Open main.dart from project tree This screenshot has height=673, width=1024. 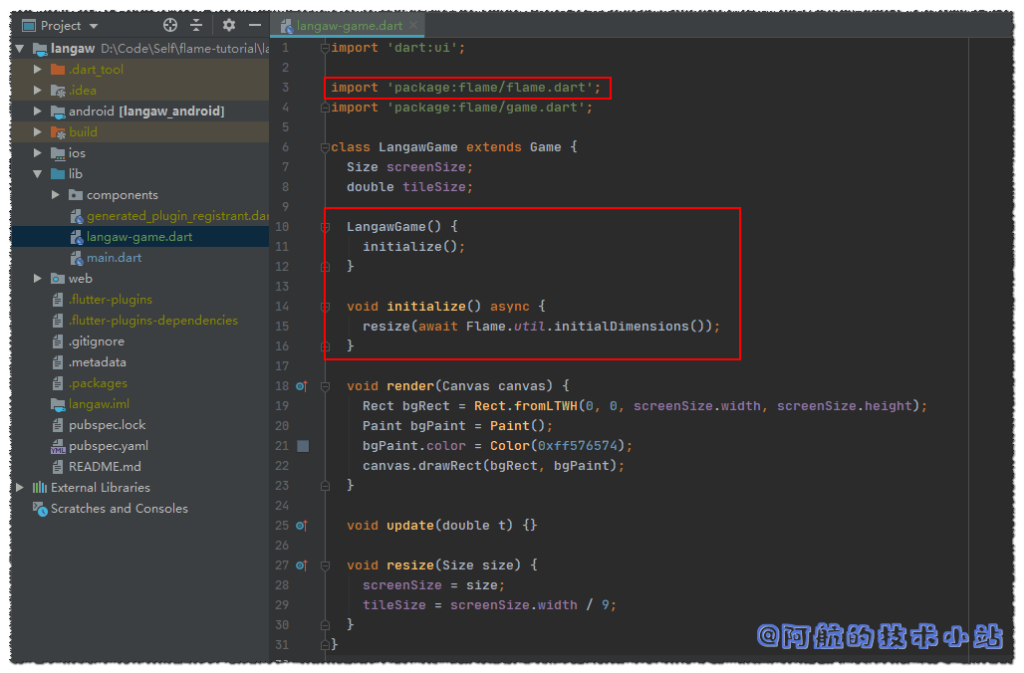113,258
